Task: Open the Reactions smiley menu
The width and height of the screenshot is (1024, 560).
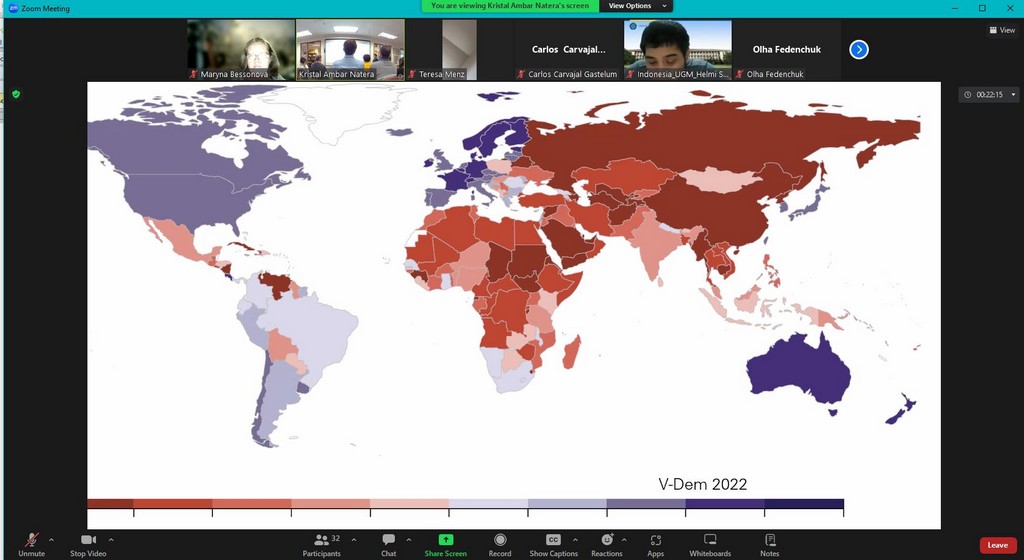Action: (606, 541)
